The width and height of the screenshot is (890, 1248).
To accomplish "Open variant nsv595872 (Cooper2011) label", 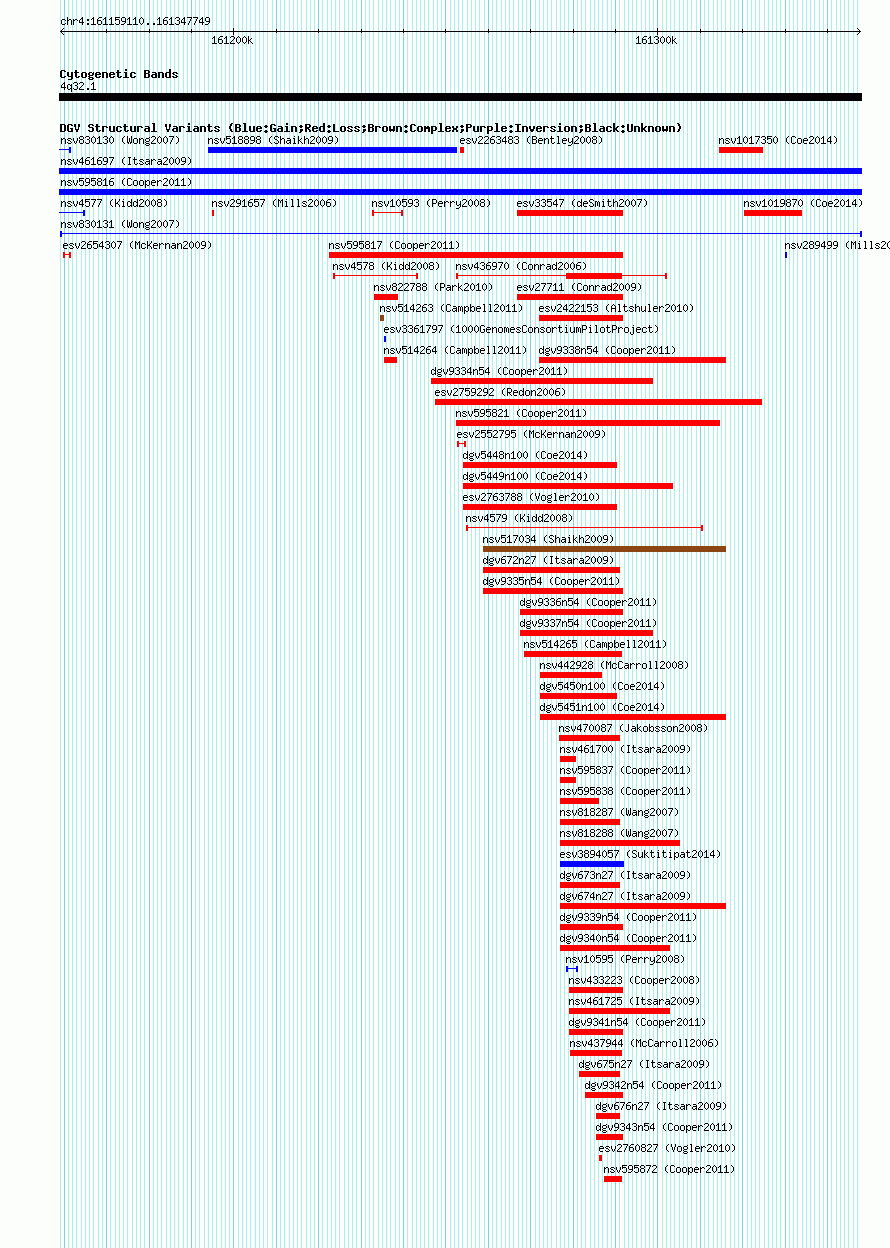I will pyautogui.click(x=669, y=1169).
